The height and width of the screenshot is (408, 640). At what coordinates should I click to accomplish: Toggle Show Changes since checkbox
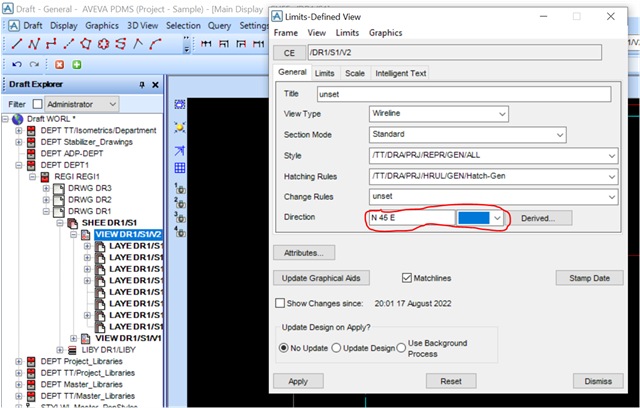[x=280, y=303]
